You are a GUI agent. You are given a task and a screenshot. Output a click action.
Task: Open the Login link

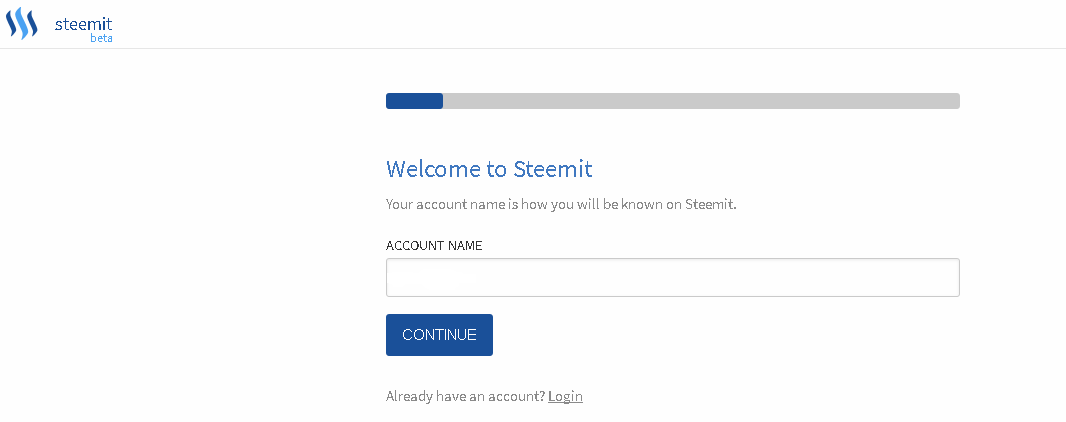point(565,396)
